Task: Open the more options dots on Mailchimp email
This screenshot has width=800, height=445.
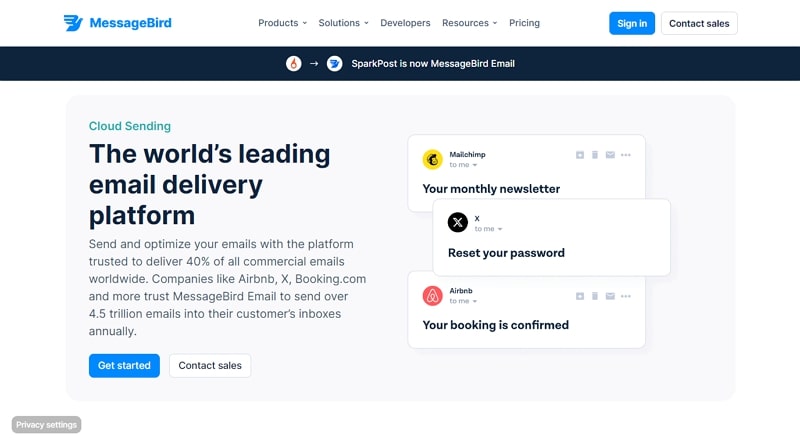Action: pos(626,155)
